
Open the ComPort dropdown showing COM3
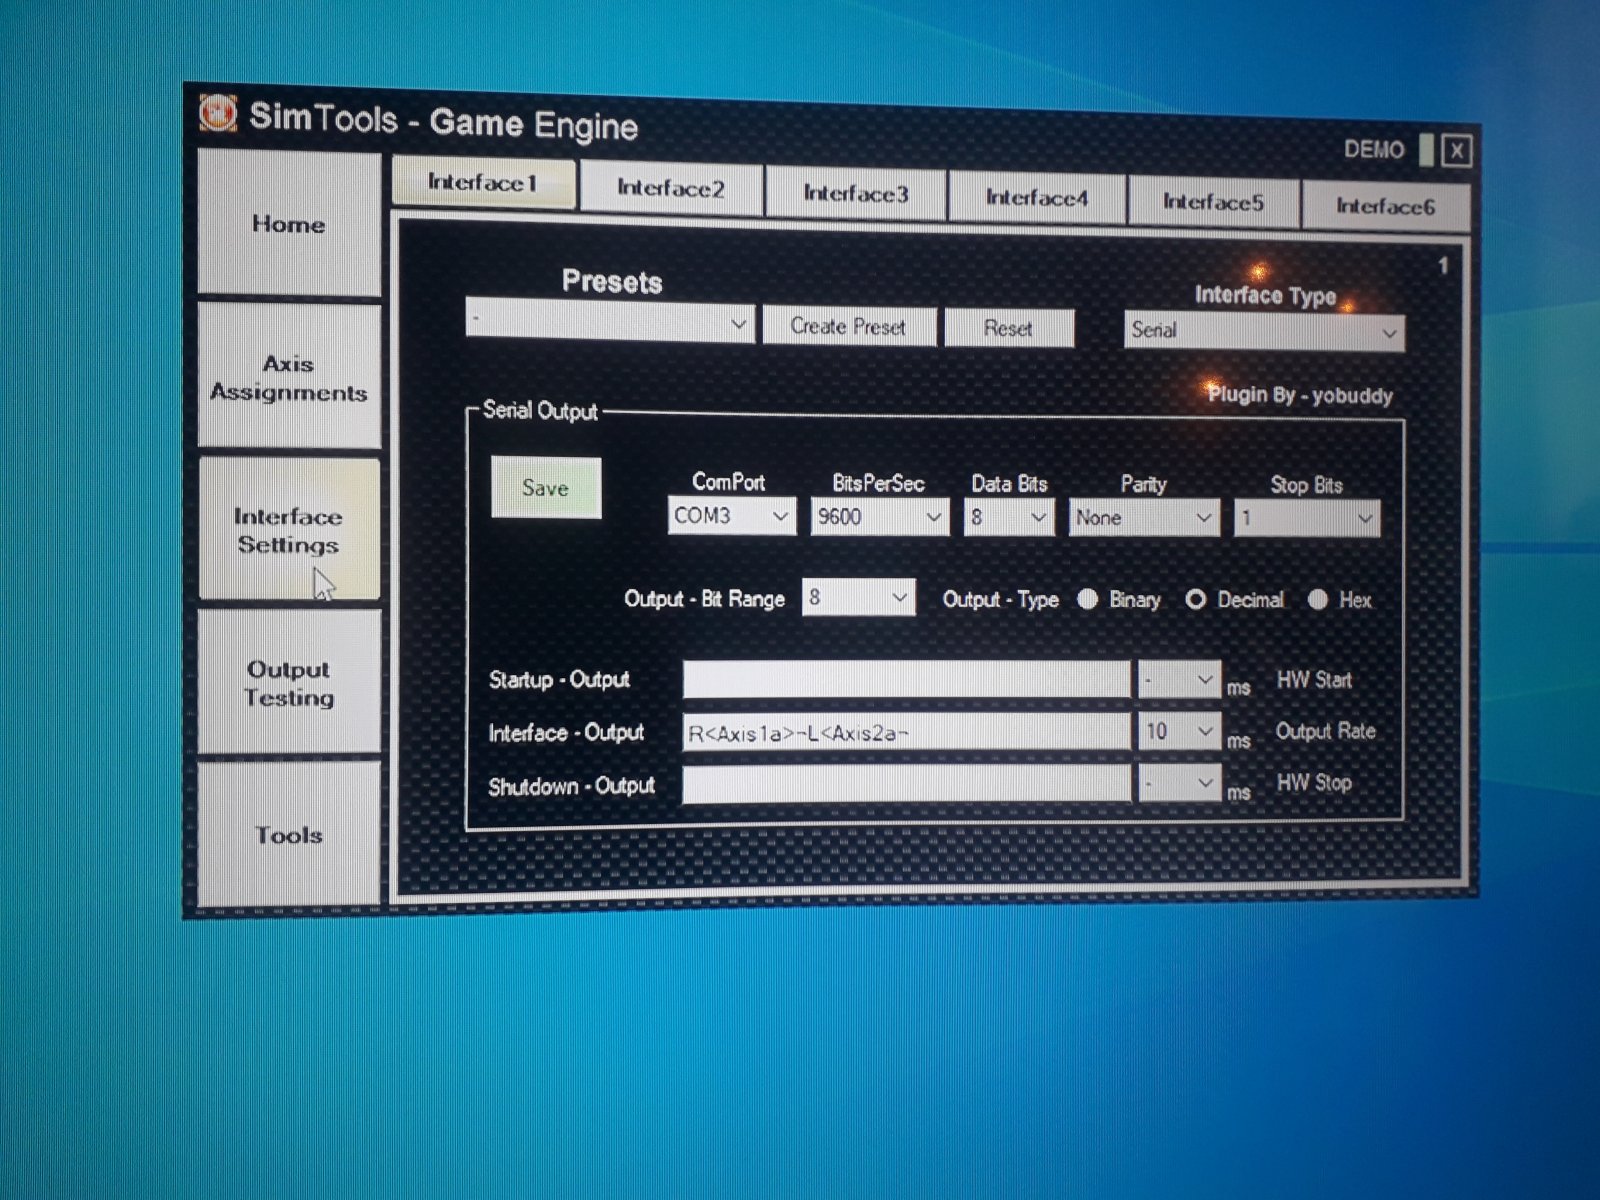coord(731,516)
